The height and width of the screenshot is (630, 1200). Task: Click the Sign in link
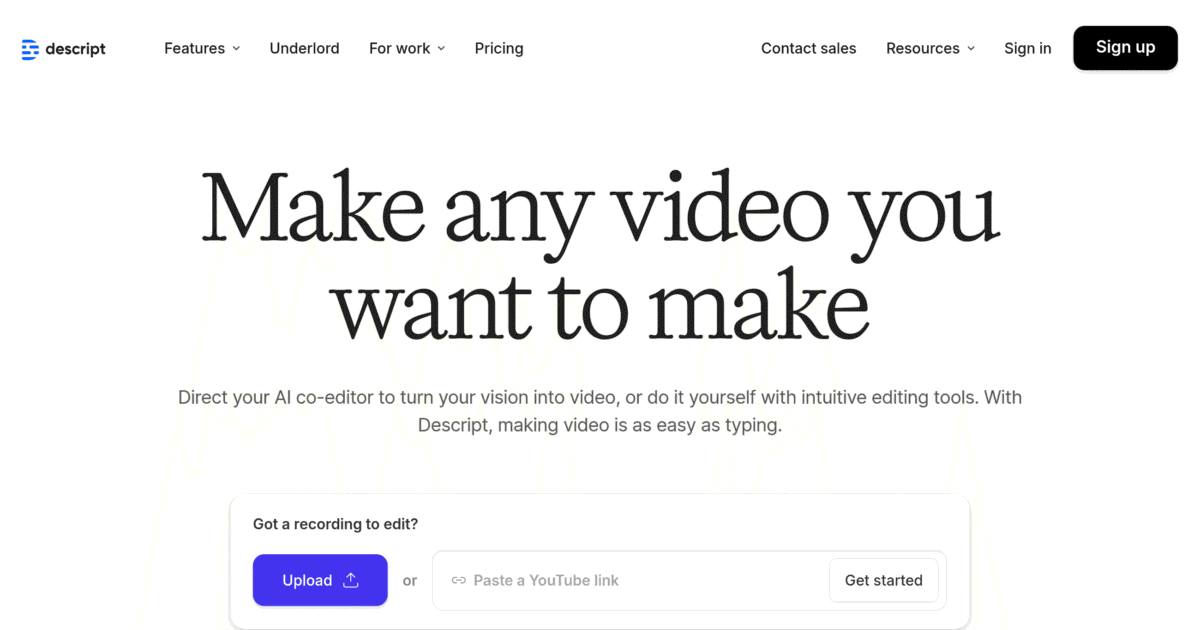(x=1027, y=48)
